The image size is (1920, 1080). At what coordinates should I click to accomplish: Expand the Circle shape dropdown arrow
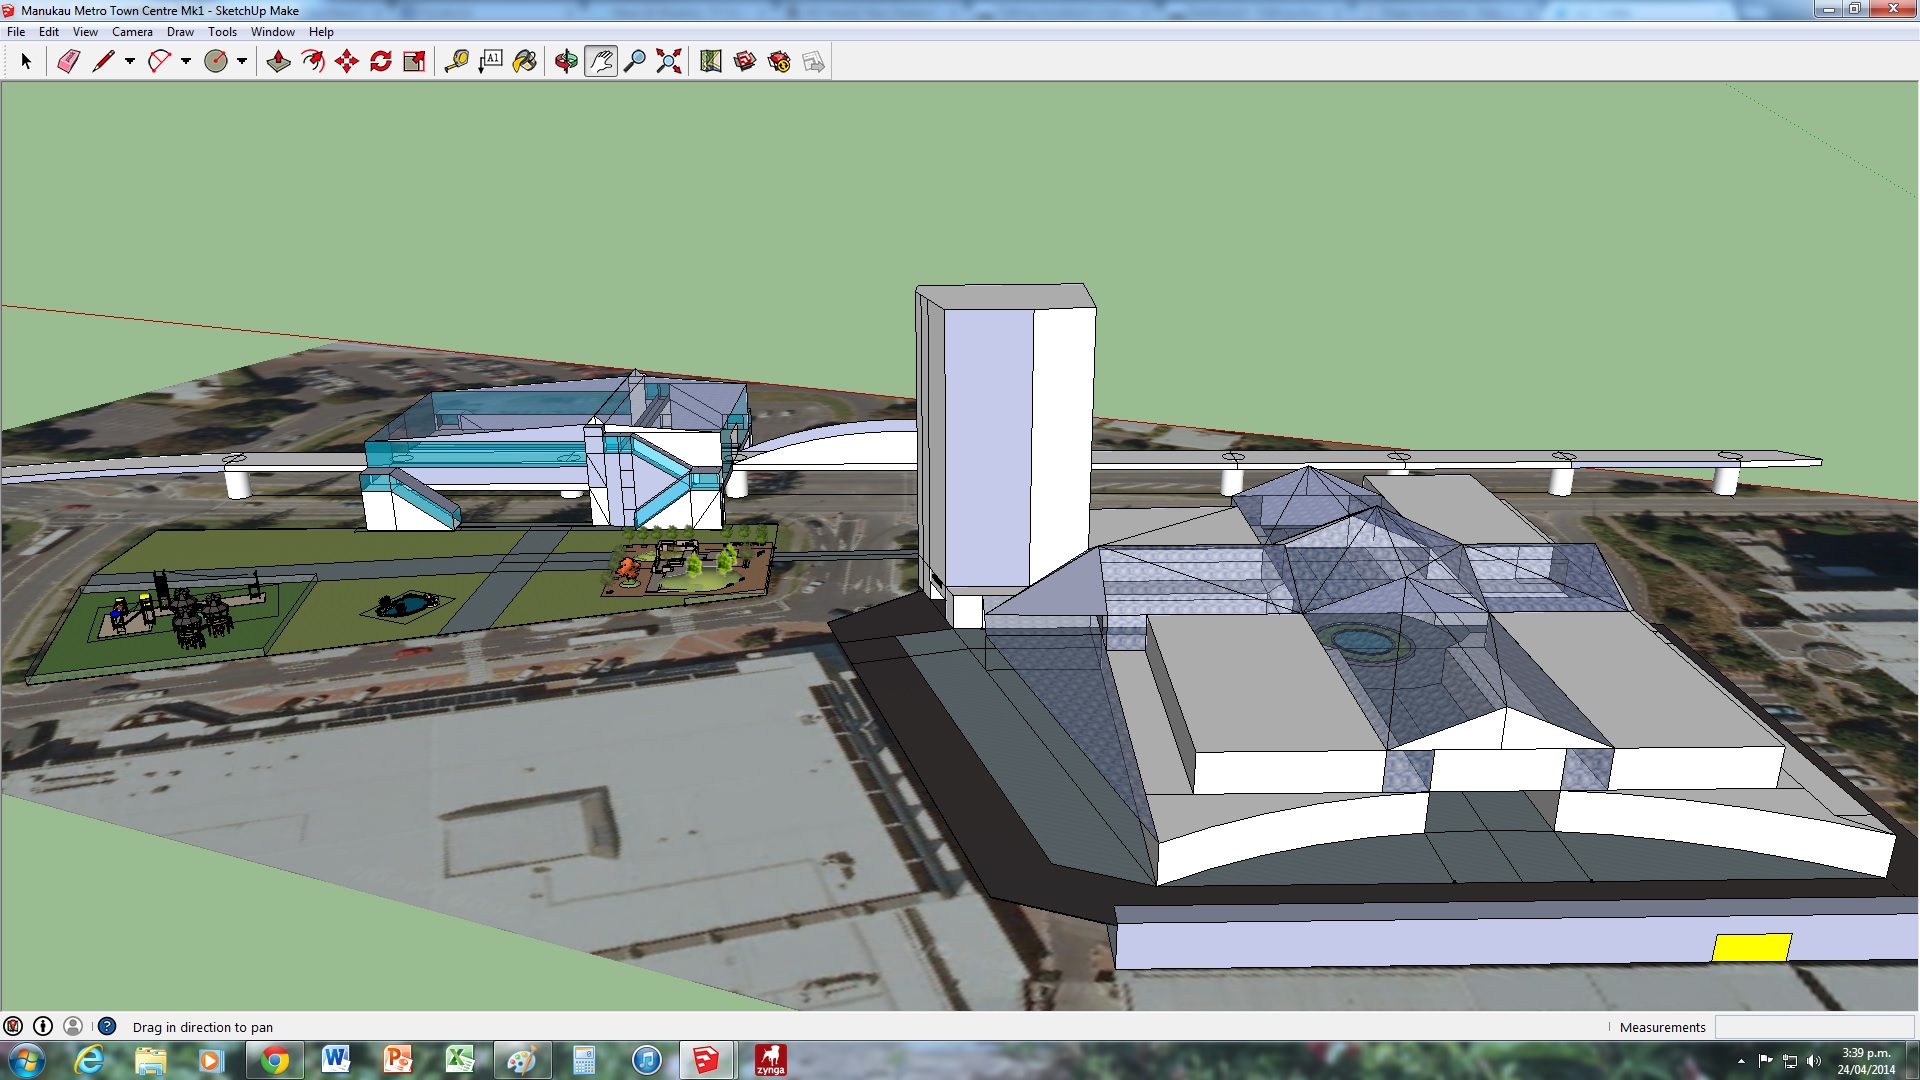(x=242, y=62)
